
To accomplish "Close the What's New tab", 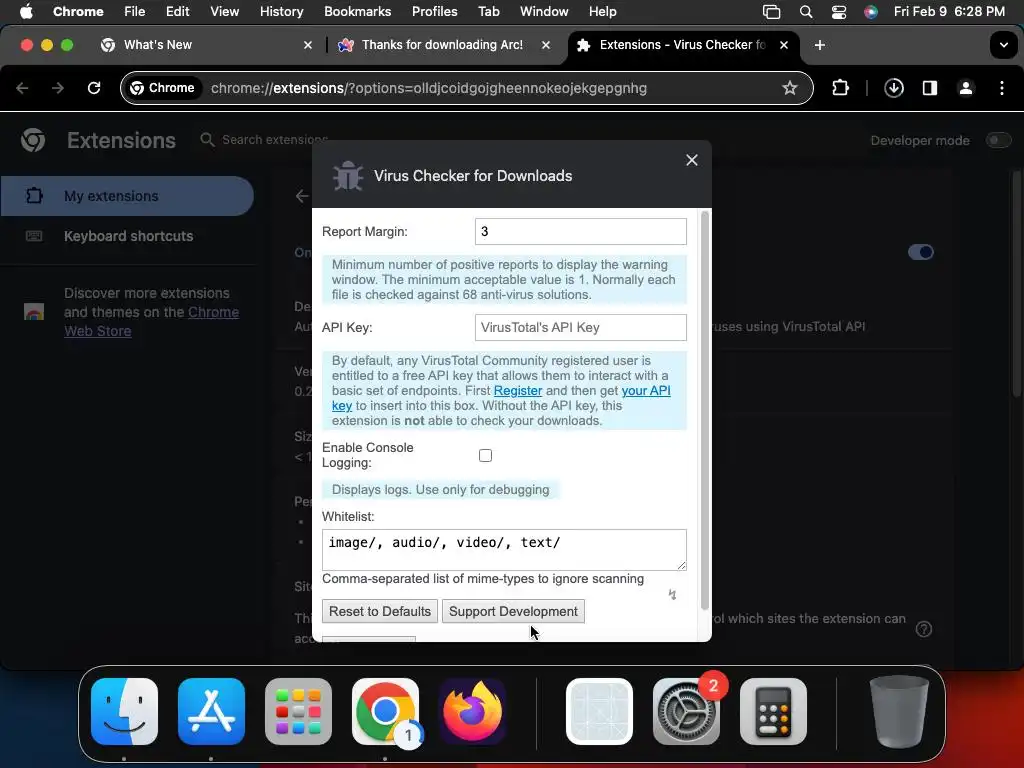I will coord(308,45).
